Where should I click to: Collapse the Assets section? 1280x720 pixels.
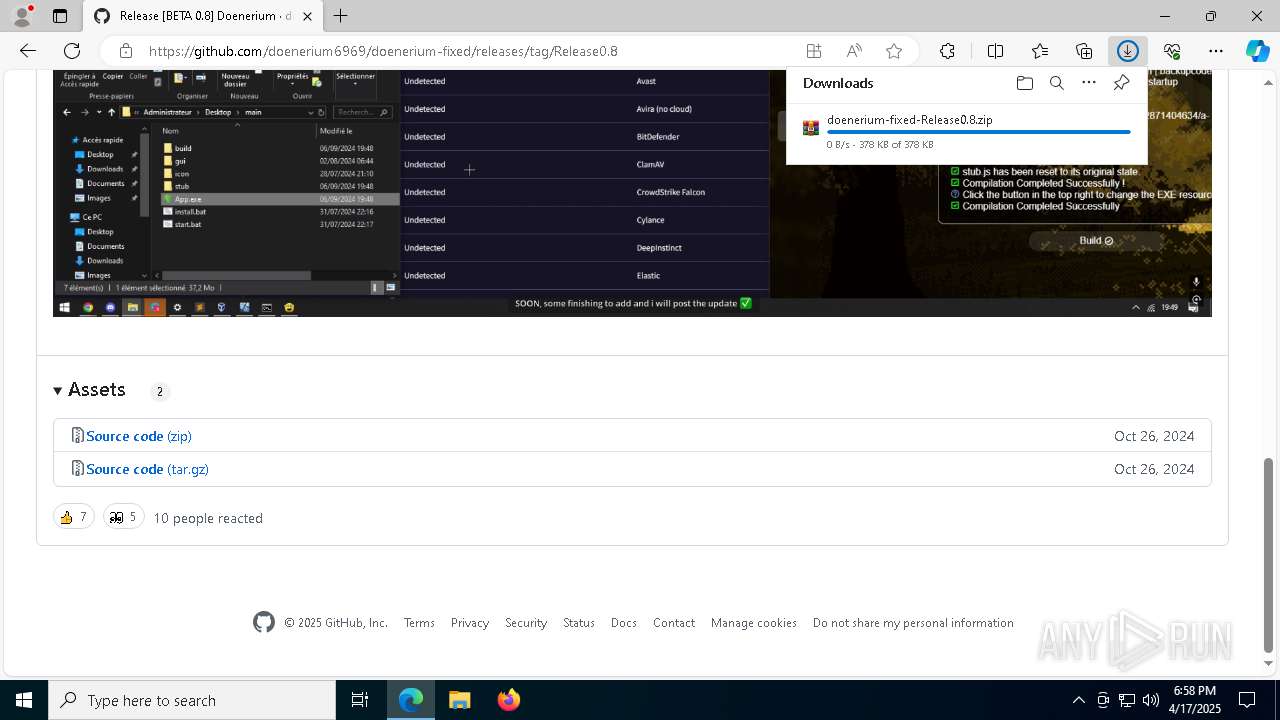point(90,390)
